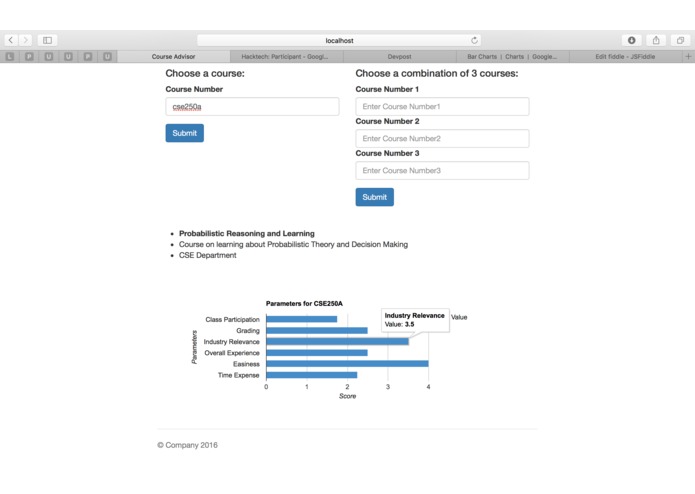Select the Industry Relevance bar
The image size is (695, 494).
point(337,342)
